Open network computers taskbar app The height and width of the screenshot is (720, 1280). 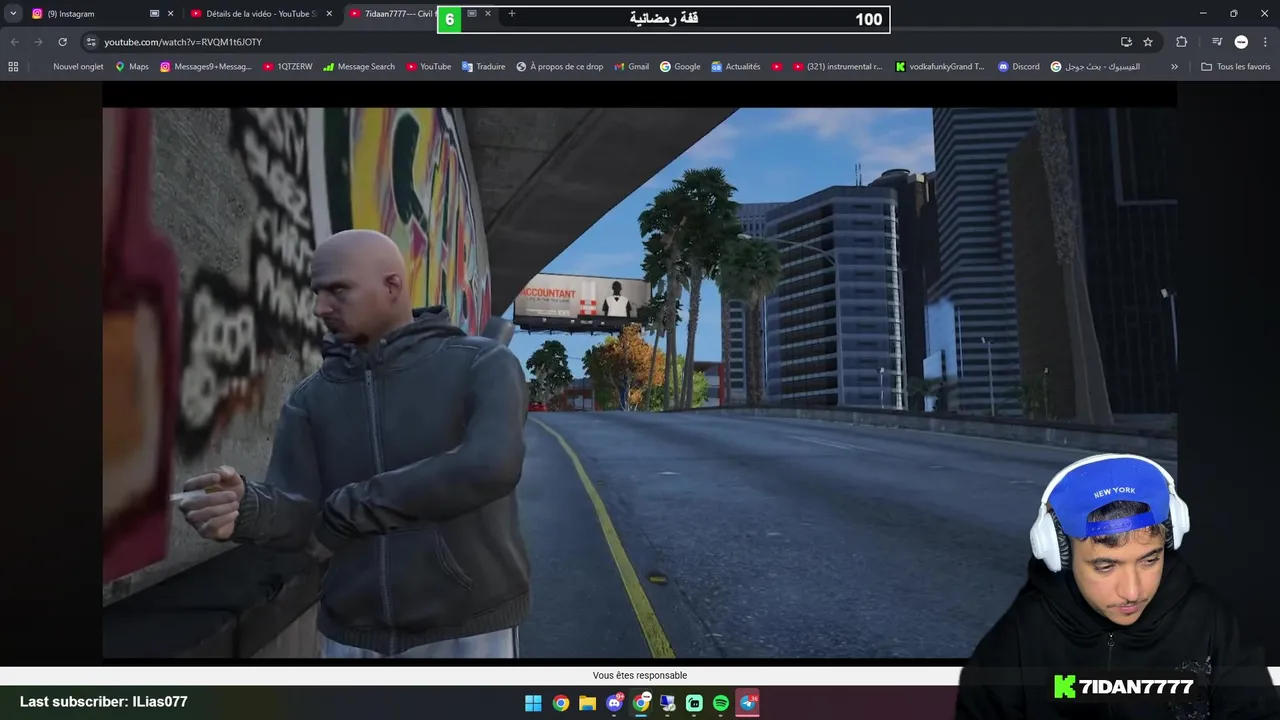tap(668, 703)
